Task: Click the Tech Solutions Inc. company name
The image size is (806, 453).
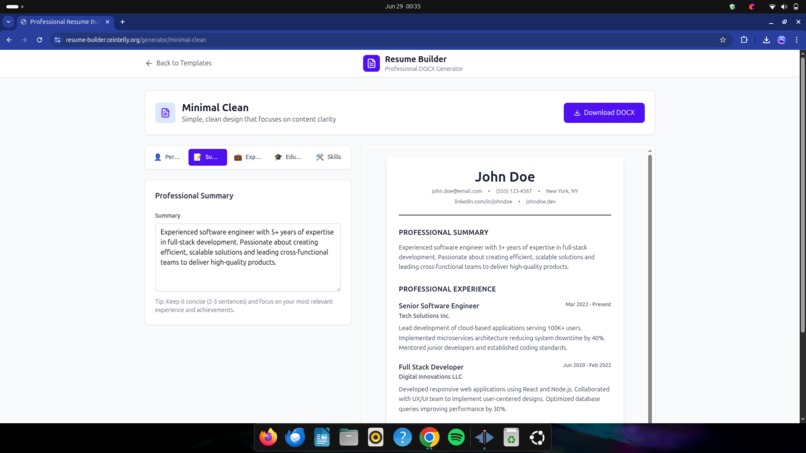Action: [424, 316]
